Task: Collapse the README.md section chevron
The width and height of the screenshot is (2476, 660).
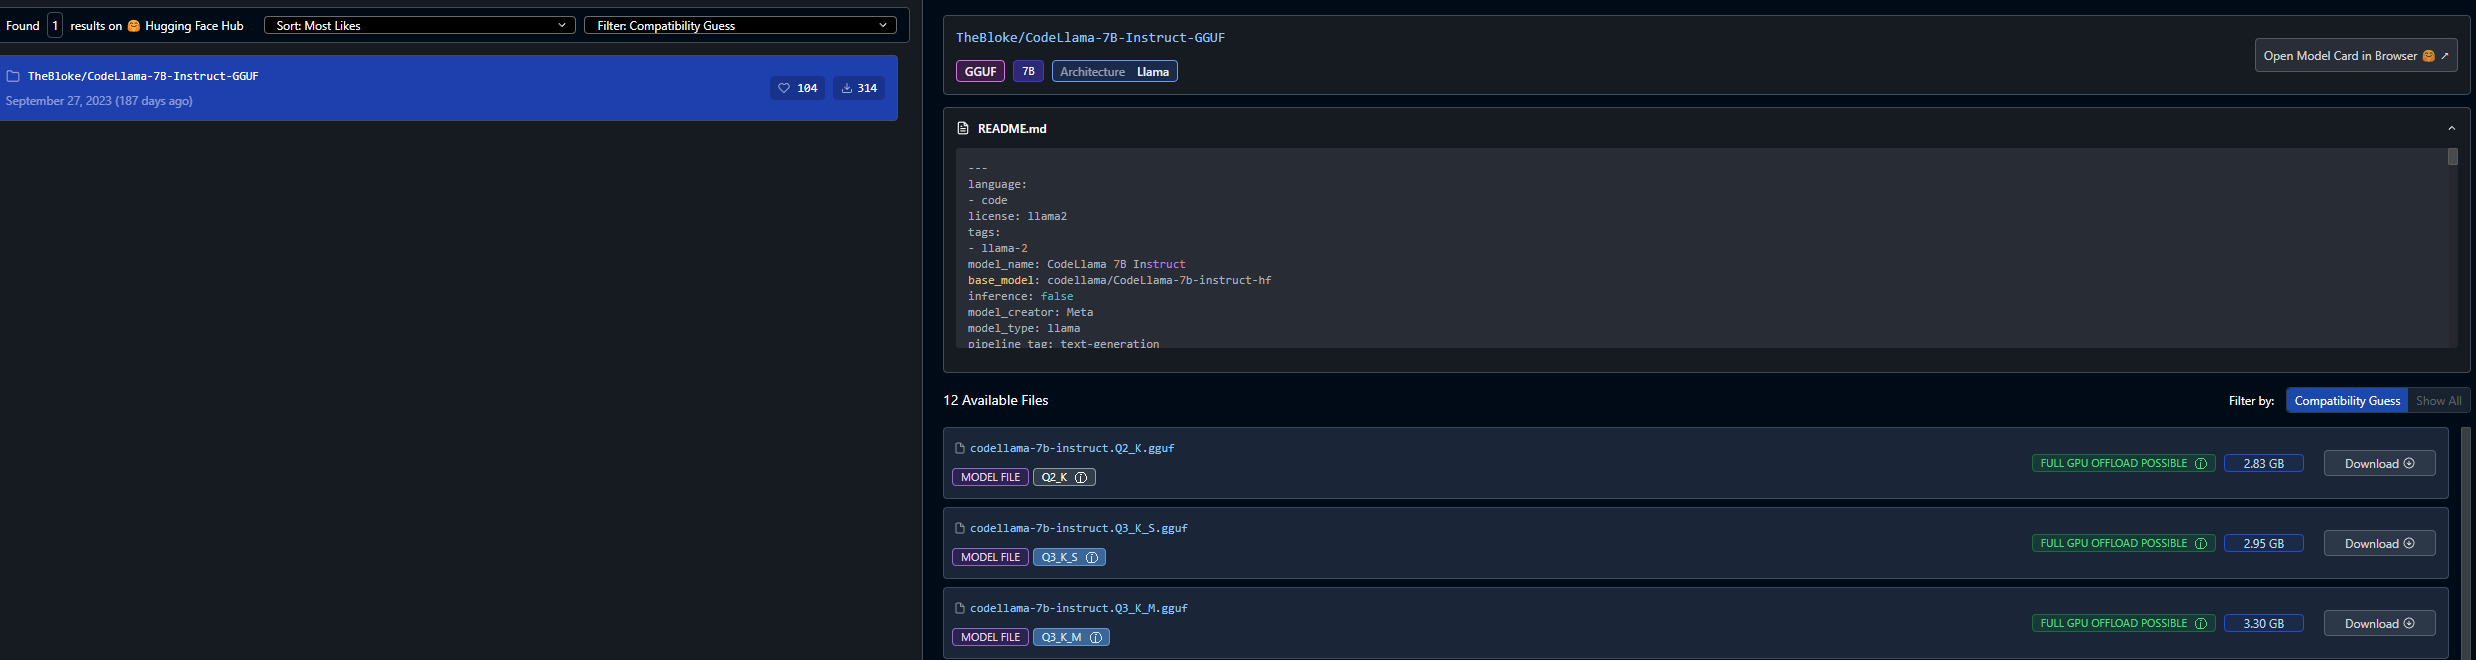Action: click(x=2451, y=128)
